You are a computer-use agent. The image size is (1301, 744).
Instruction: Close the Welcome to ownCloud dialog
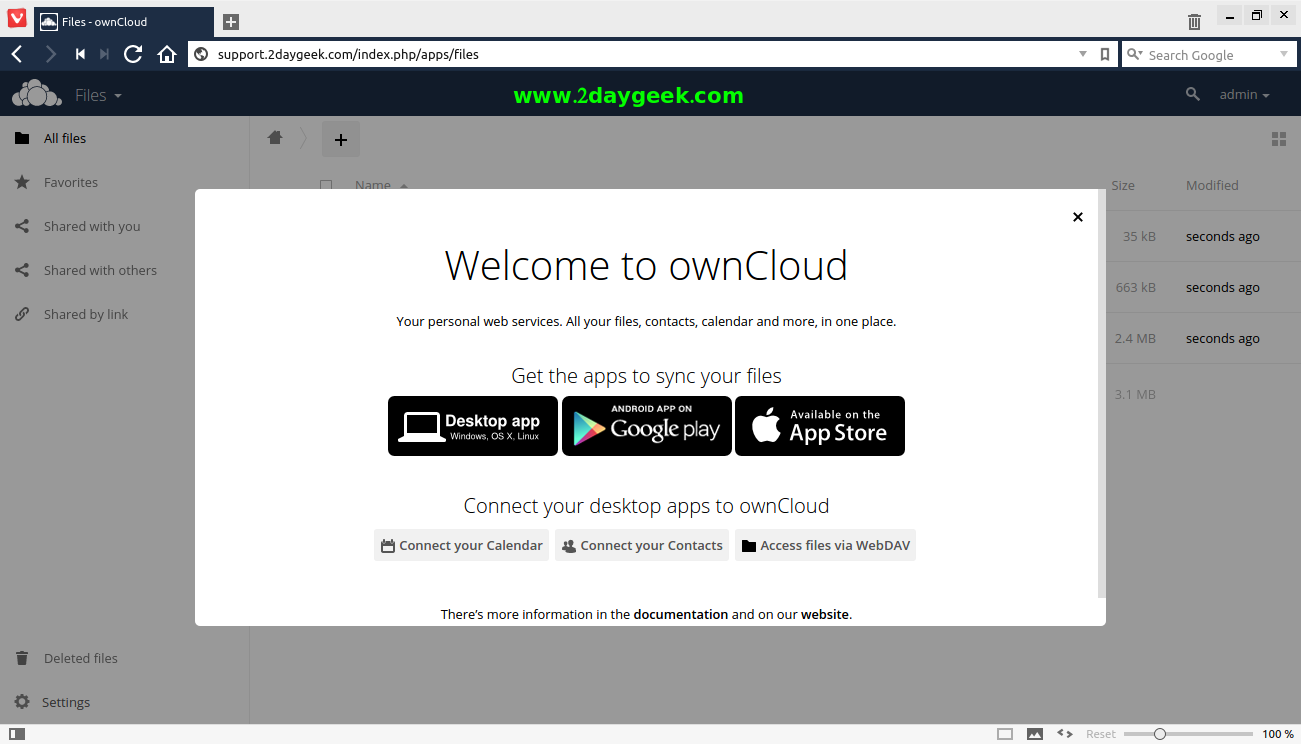[x=1077, y=217]
